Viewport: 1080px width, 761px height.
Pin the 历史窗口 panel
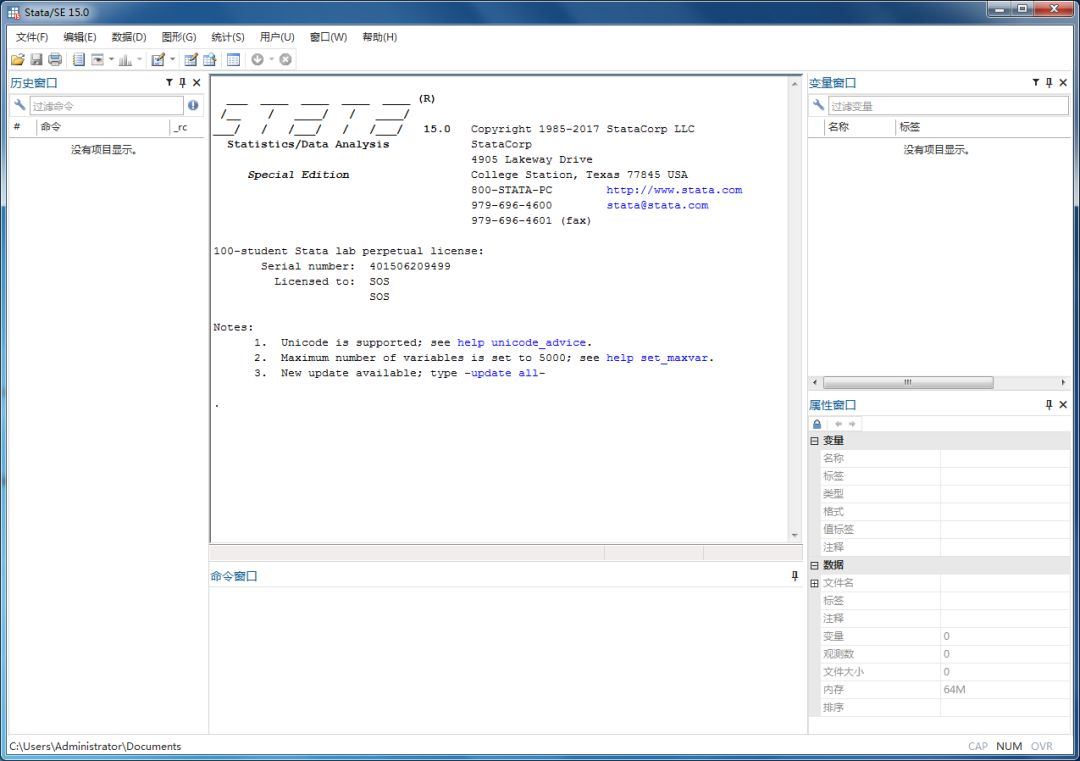pos(183,83)
